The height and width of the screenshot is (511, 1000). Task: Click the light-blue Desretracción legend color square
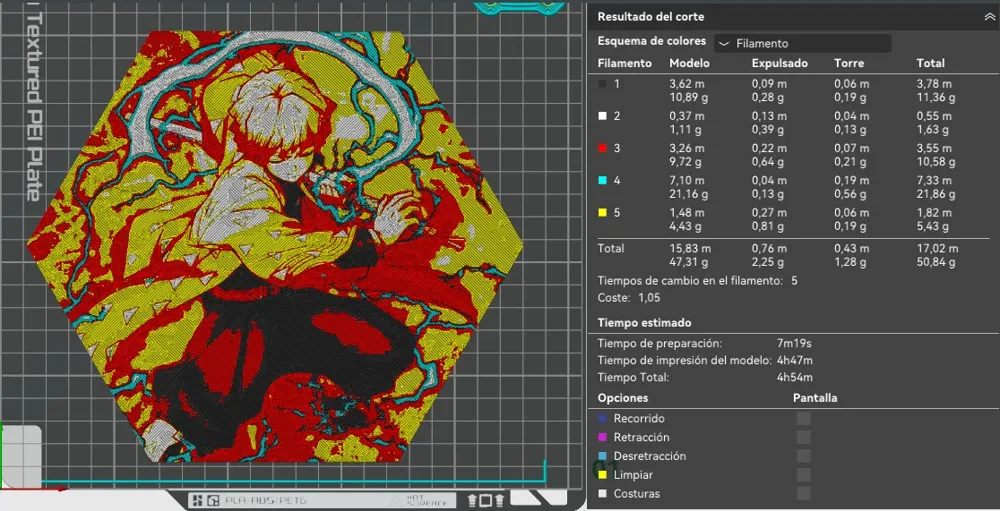602,456
